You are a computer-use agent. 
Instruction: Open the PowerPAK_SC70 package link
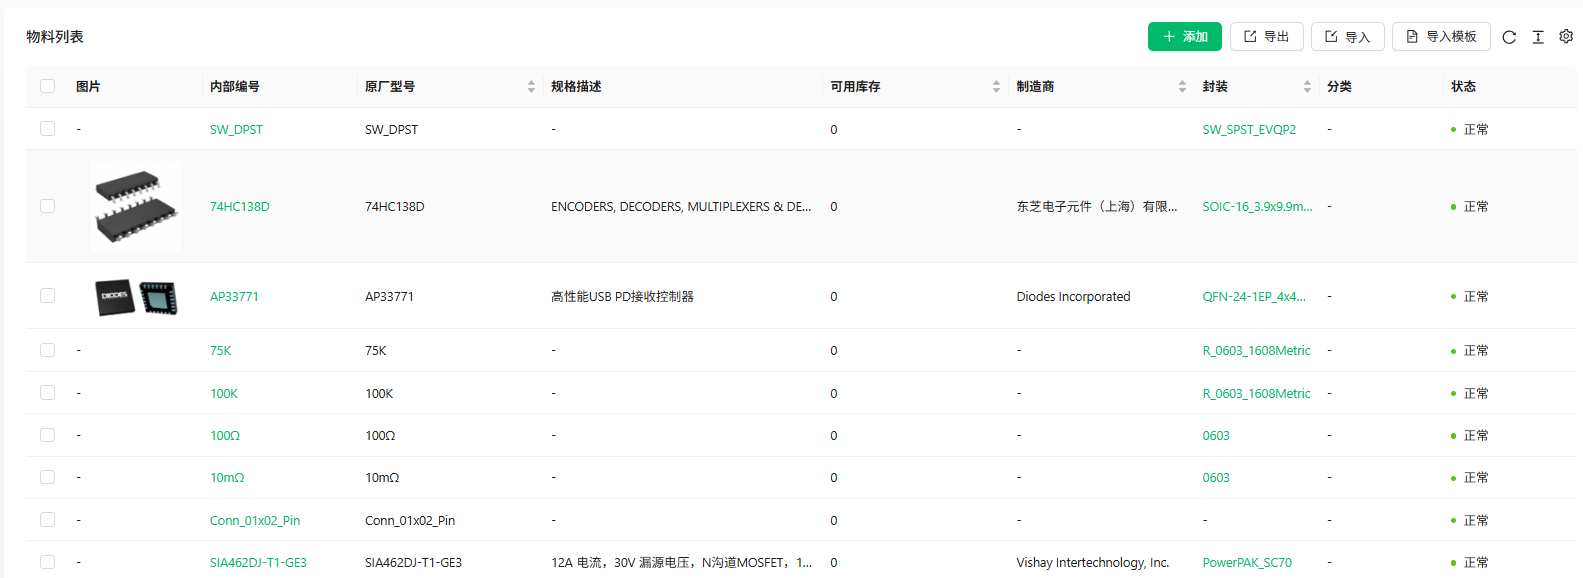pos(1246,563)
